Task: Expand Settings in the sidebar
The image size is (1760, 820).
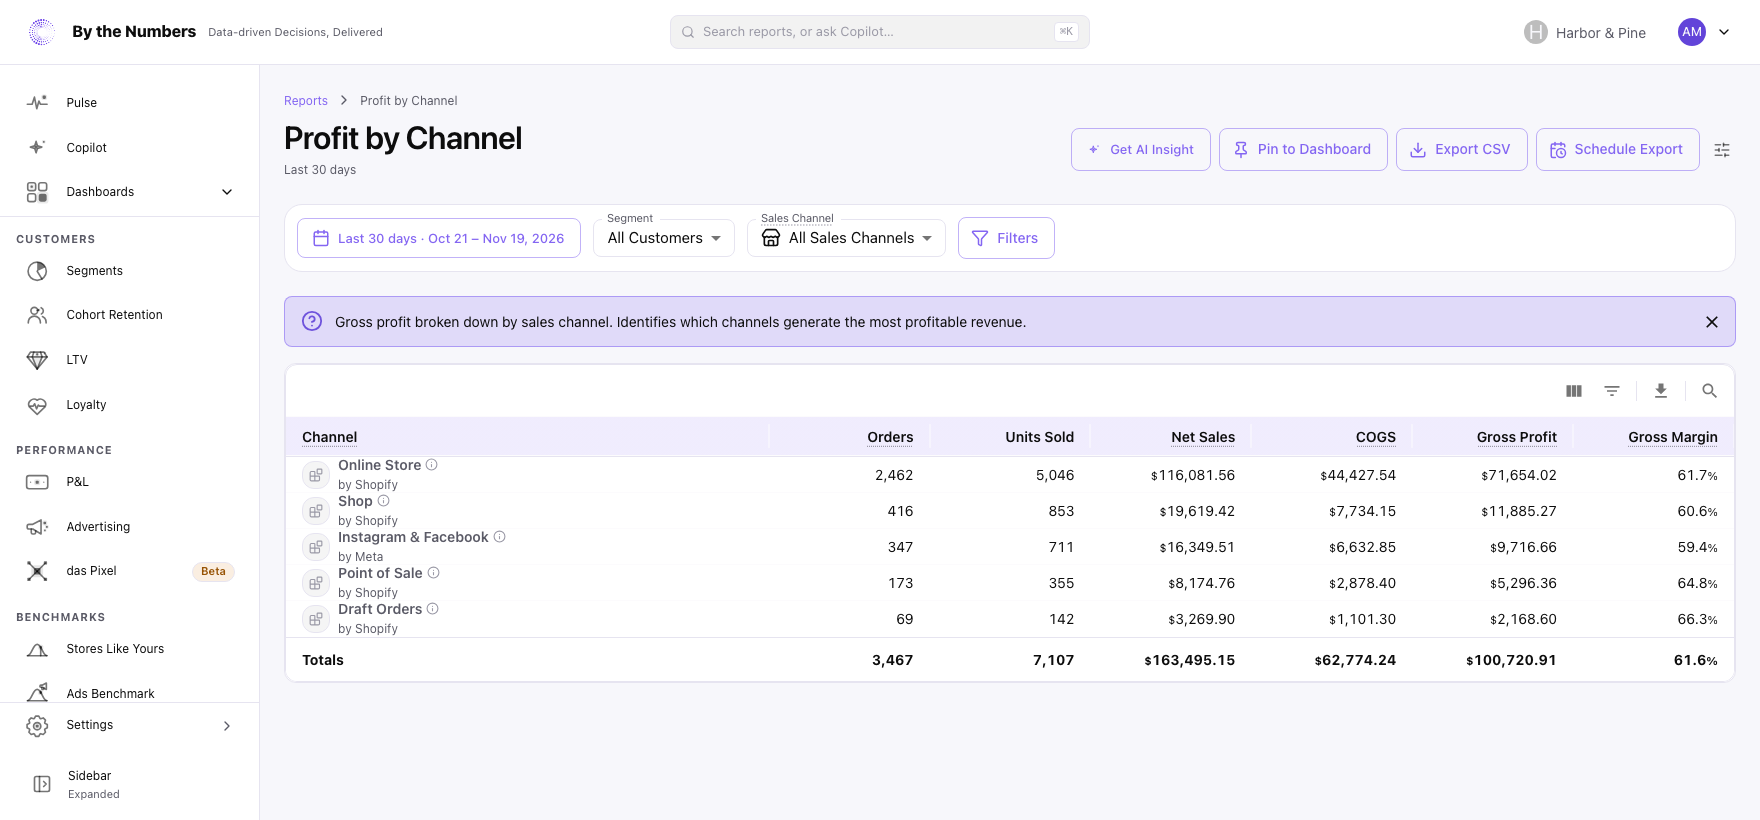Action: point(130,725)
